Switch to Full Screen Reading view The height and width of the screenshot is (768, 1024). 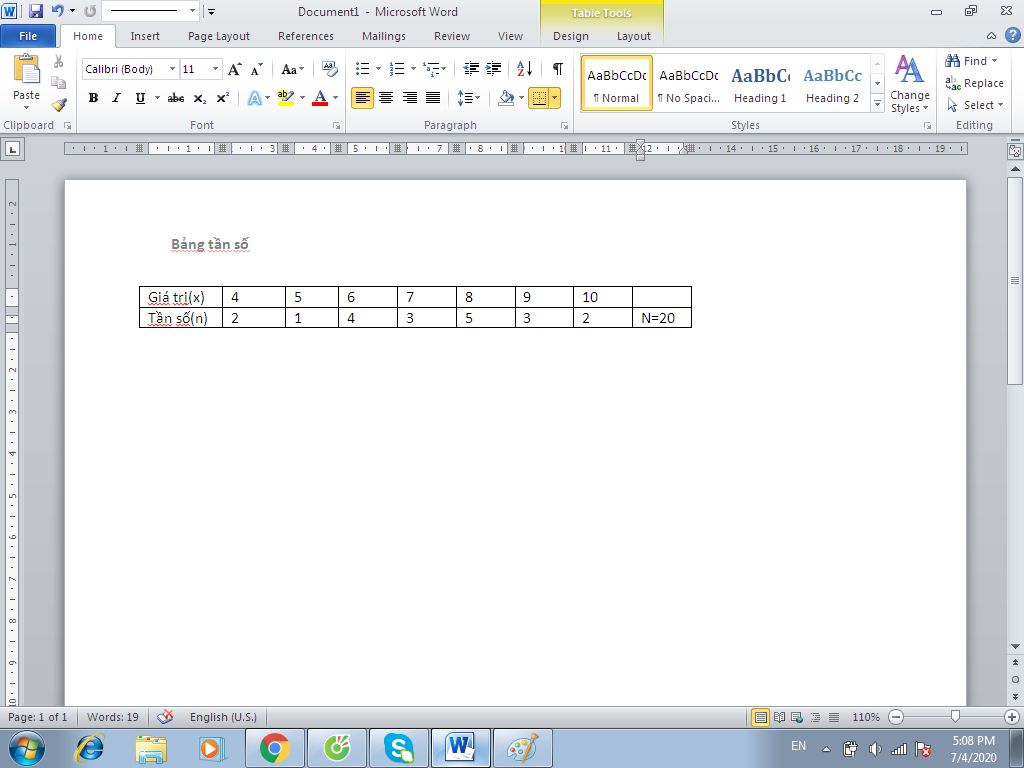(x=779, y=717)
